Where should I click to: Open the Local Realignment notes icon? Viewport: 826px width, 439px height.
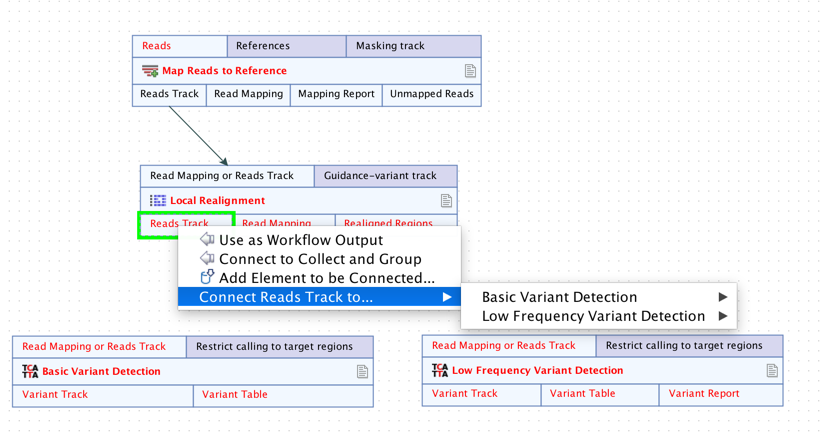(446, 201)
